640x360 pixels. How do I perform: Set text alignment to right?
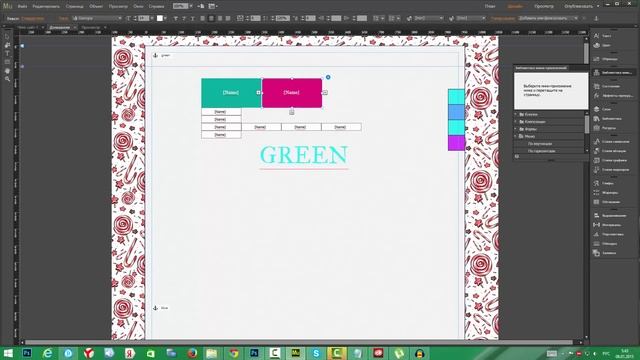point(220,18)
